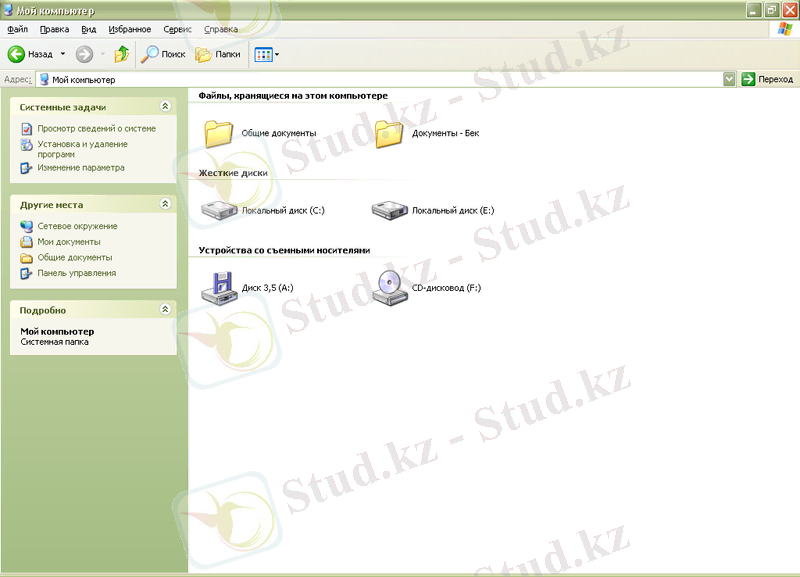Toggle the Folders pane icon
Image resolution: width=800 pixels, height=577 pixels.
(203, 54)
